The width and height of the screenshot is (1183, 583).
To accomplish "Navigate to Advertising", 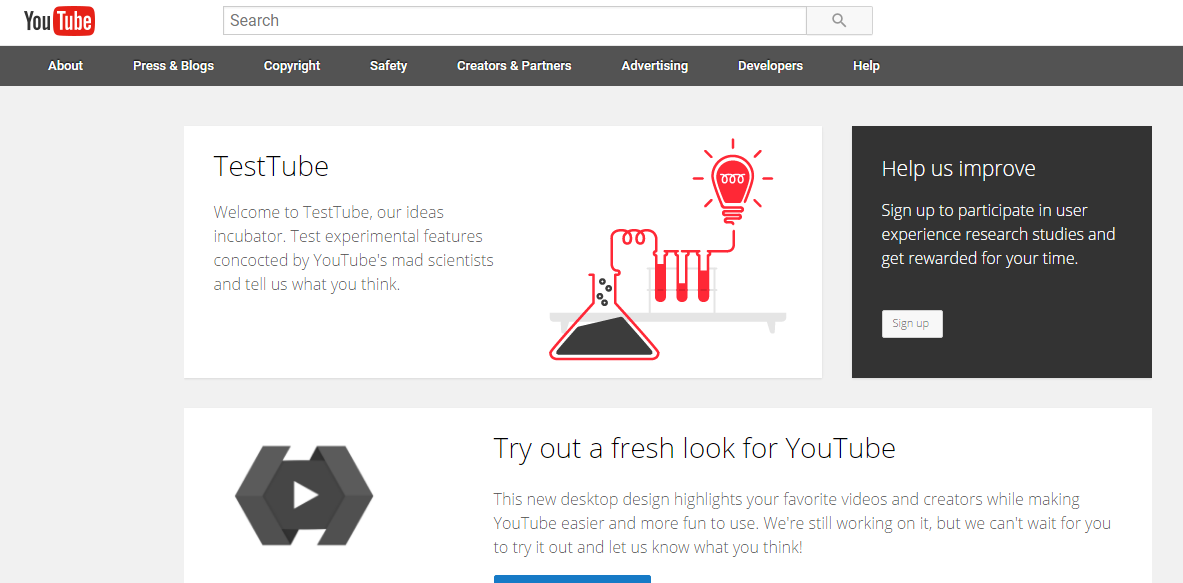I will tap(655, 66).
